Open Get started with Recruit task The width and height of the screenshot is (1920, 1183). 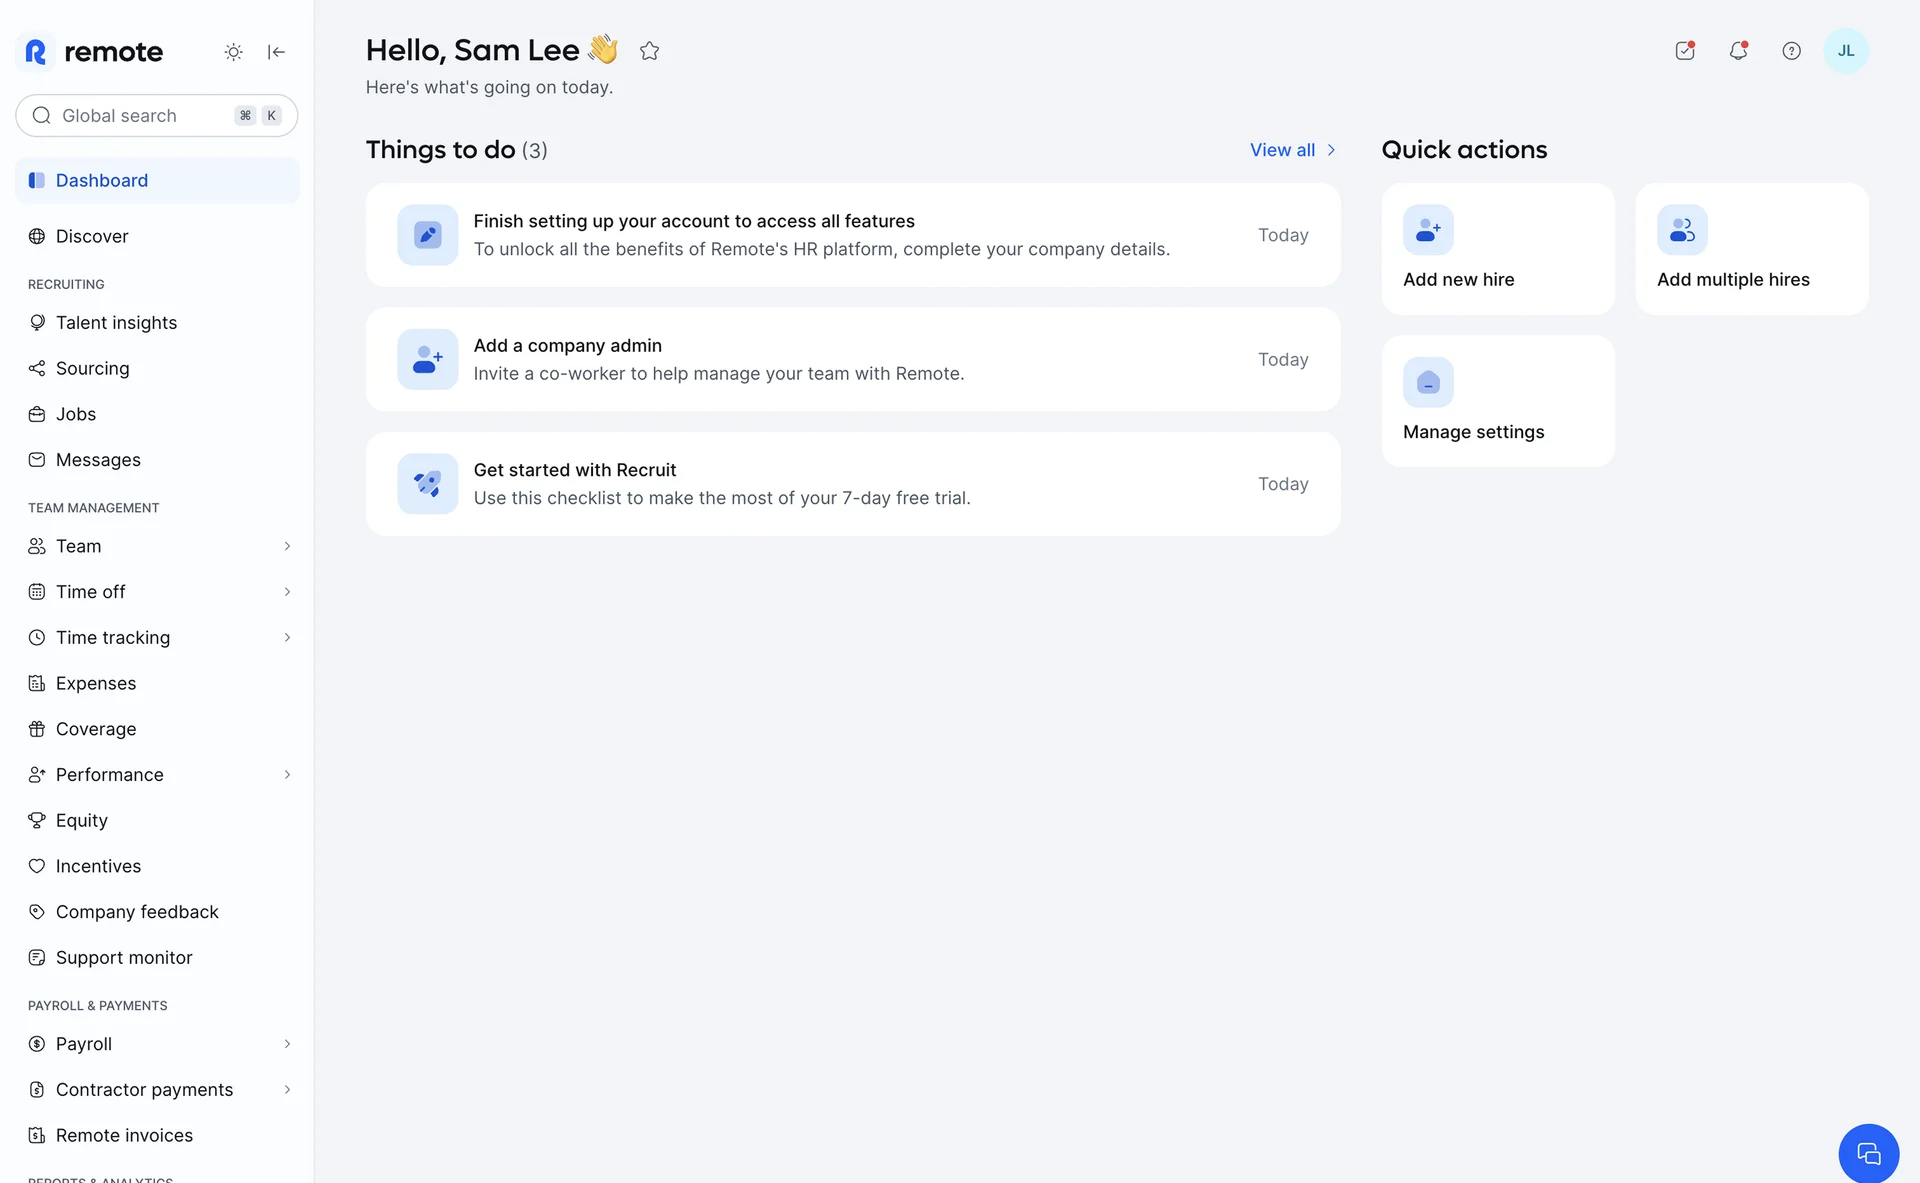[x=853, y=484]
